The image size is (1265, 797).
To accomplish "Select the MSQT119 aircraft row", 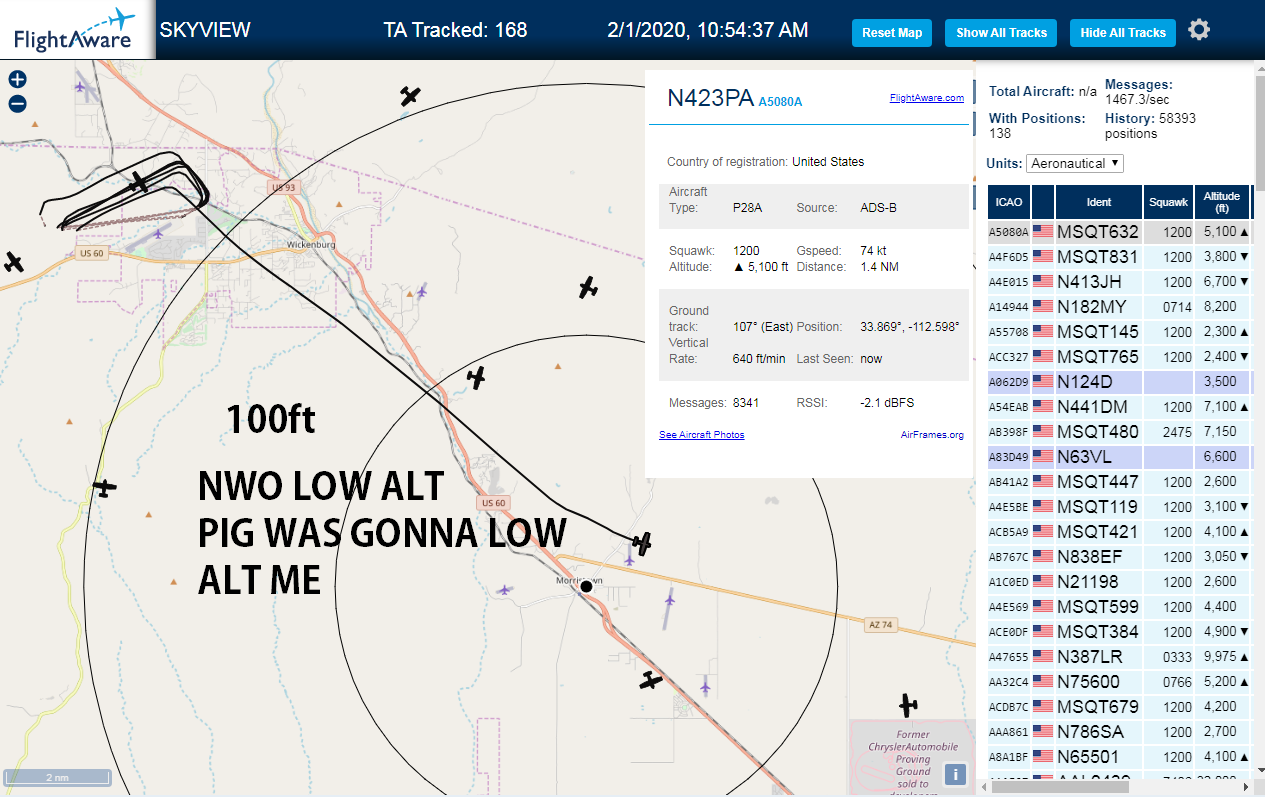I will click(x=1119, y=507).
